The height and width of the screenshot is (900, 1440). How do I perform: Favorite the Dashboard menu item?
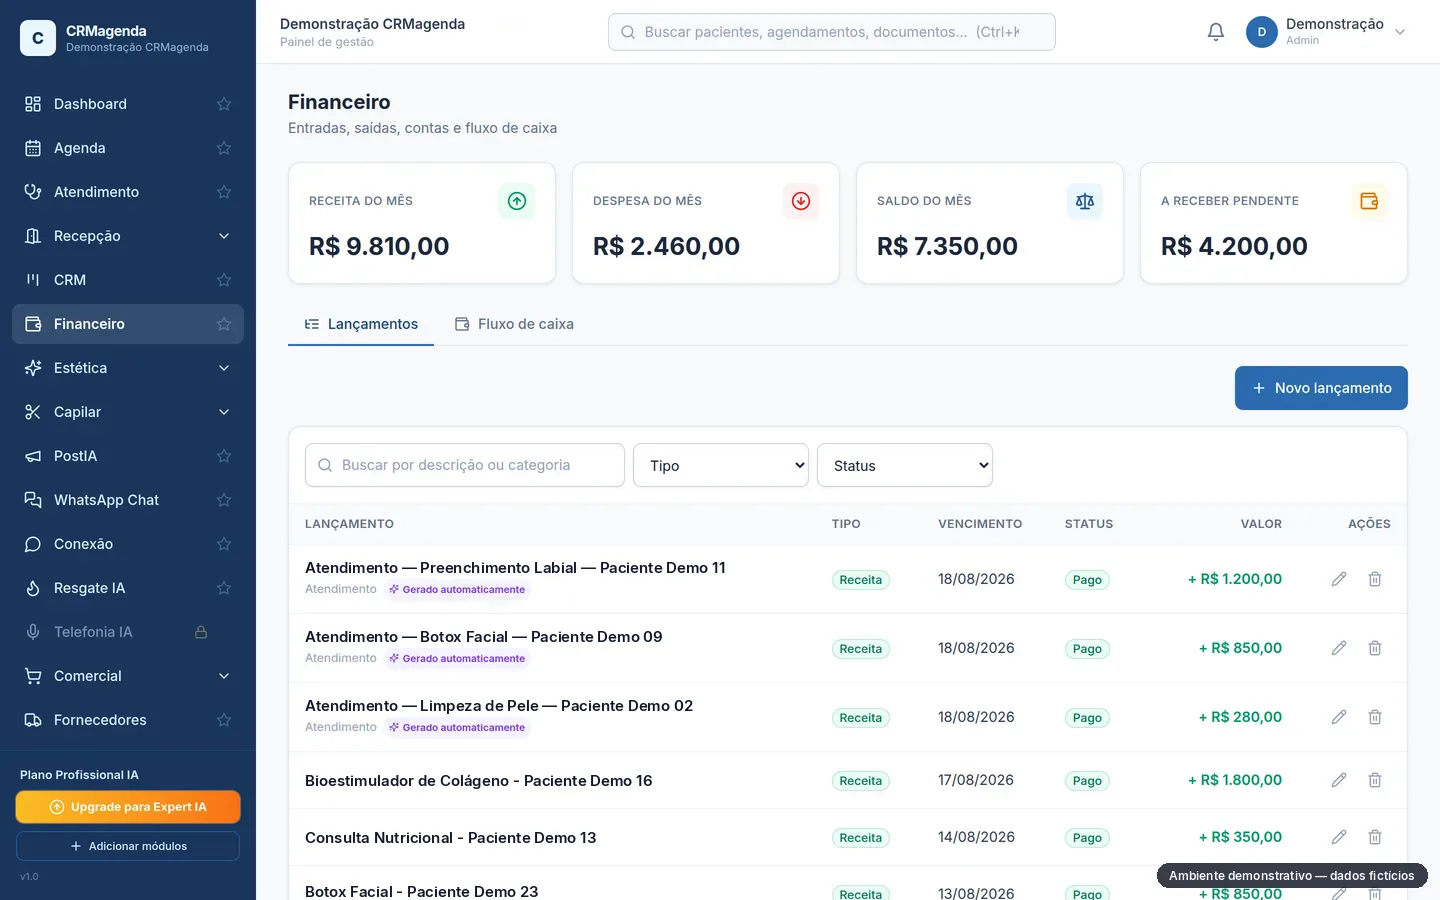[224, 104]
